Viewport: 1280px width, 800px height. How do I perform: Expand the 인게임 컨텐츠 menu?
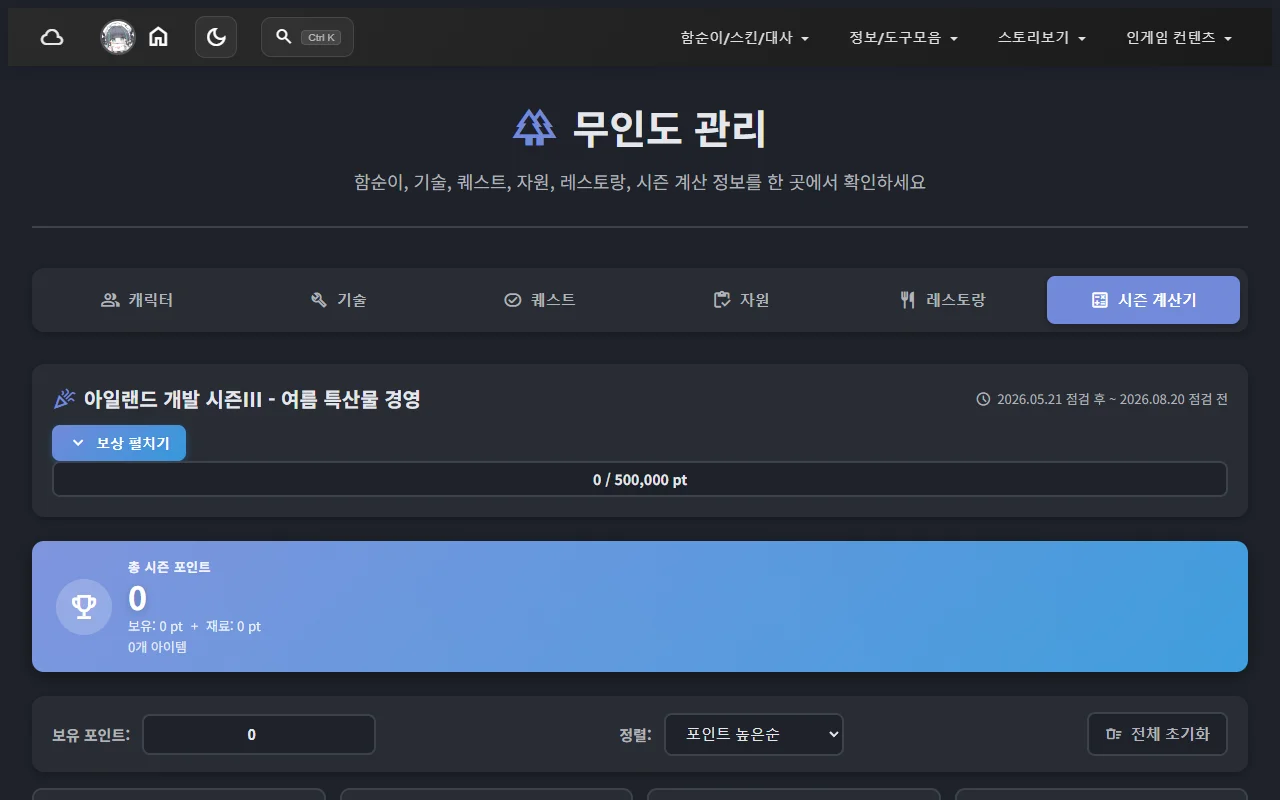pos(1179,37)
